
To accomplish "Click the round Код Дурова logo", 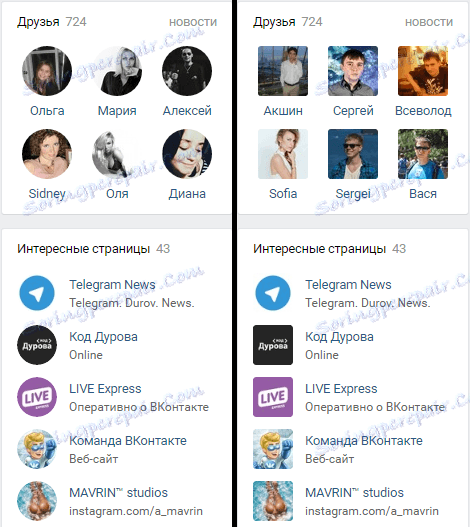I will pos(37,345).
